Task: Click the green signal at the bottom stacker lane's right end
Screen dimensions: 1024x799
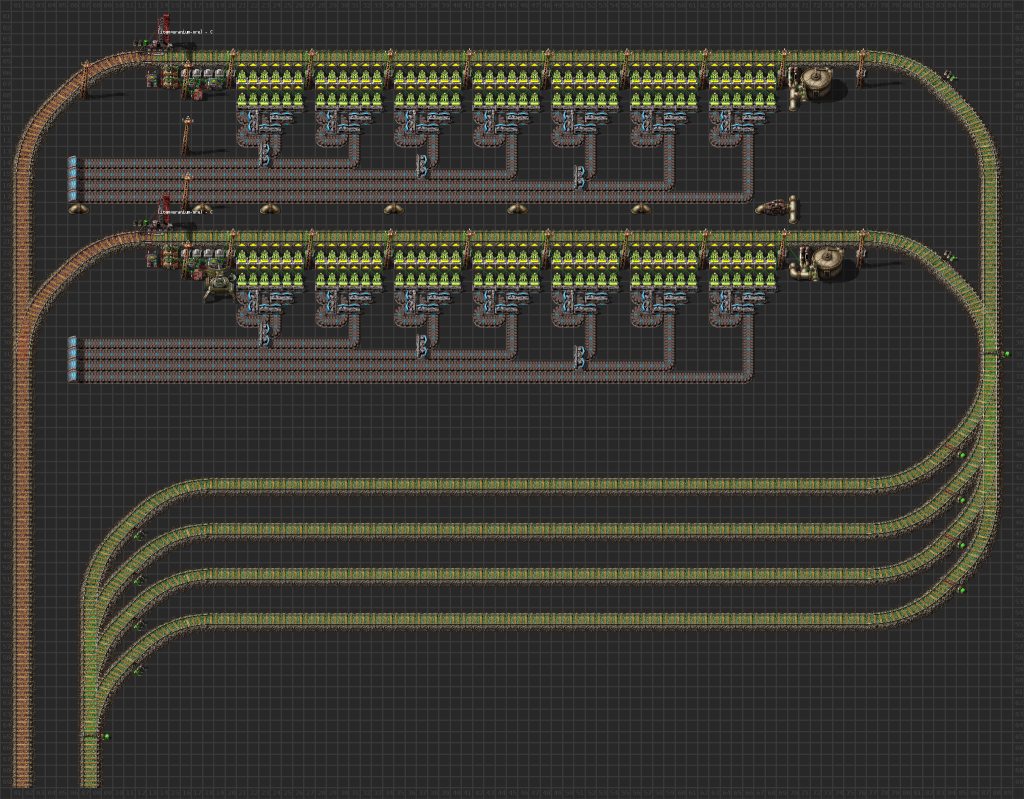Action: click(962, 590)
